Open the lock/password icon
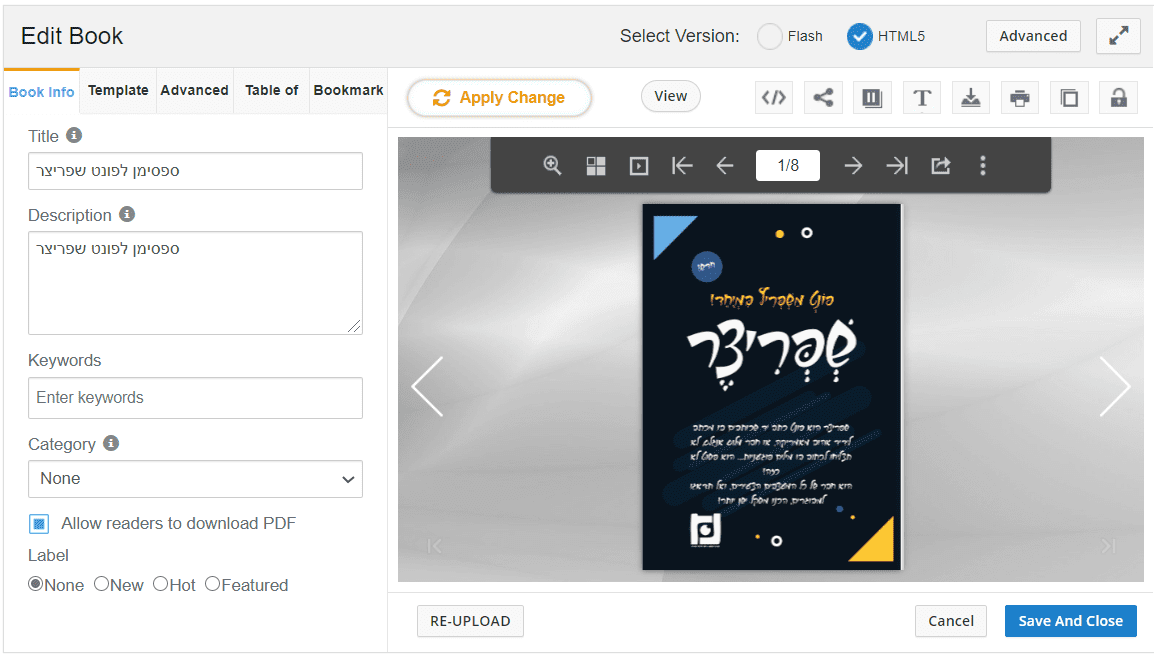 [x=1119, y=97]
